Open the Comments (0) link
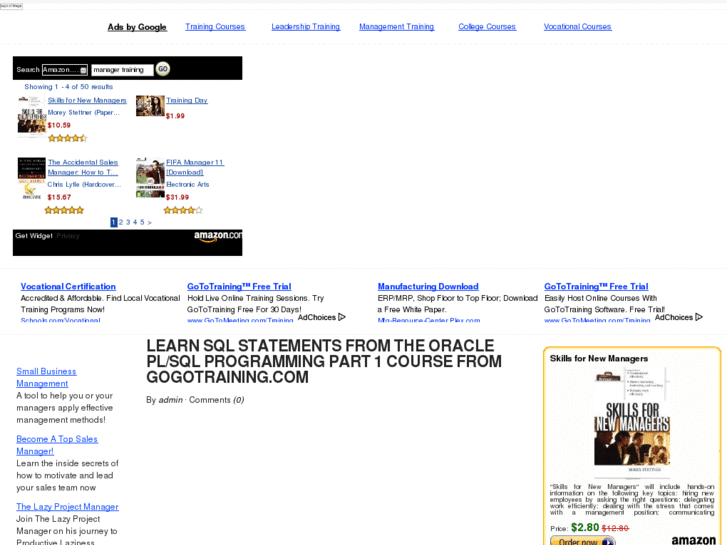The image size is (727, 545). tap(217, 400)
